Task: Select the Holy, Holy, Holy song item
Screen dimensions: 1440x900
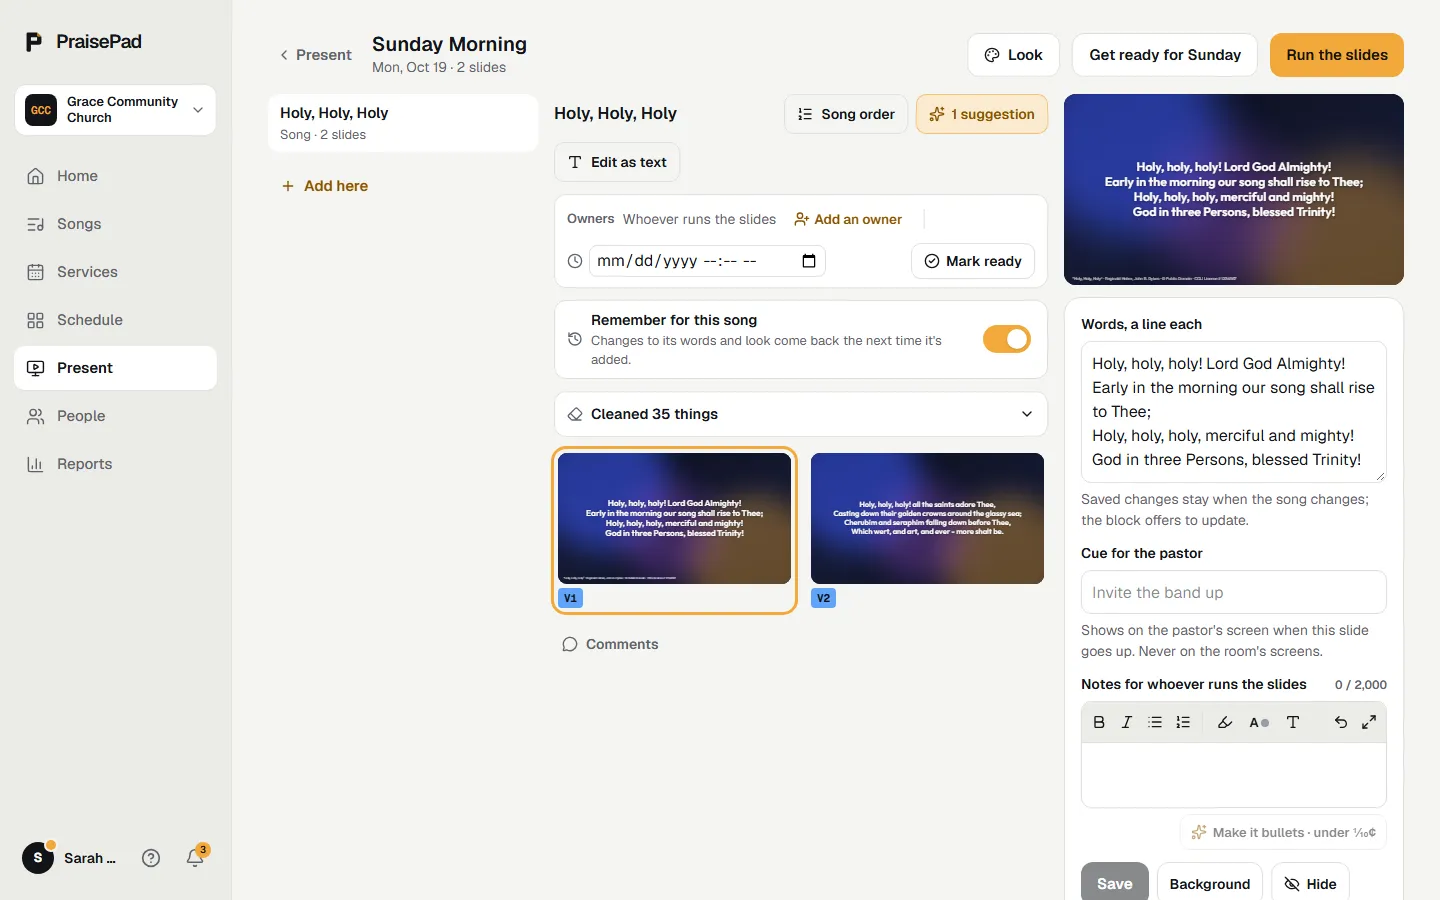Action: coord(403,123)
